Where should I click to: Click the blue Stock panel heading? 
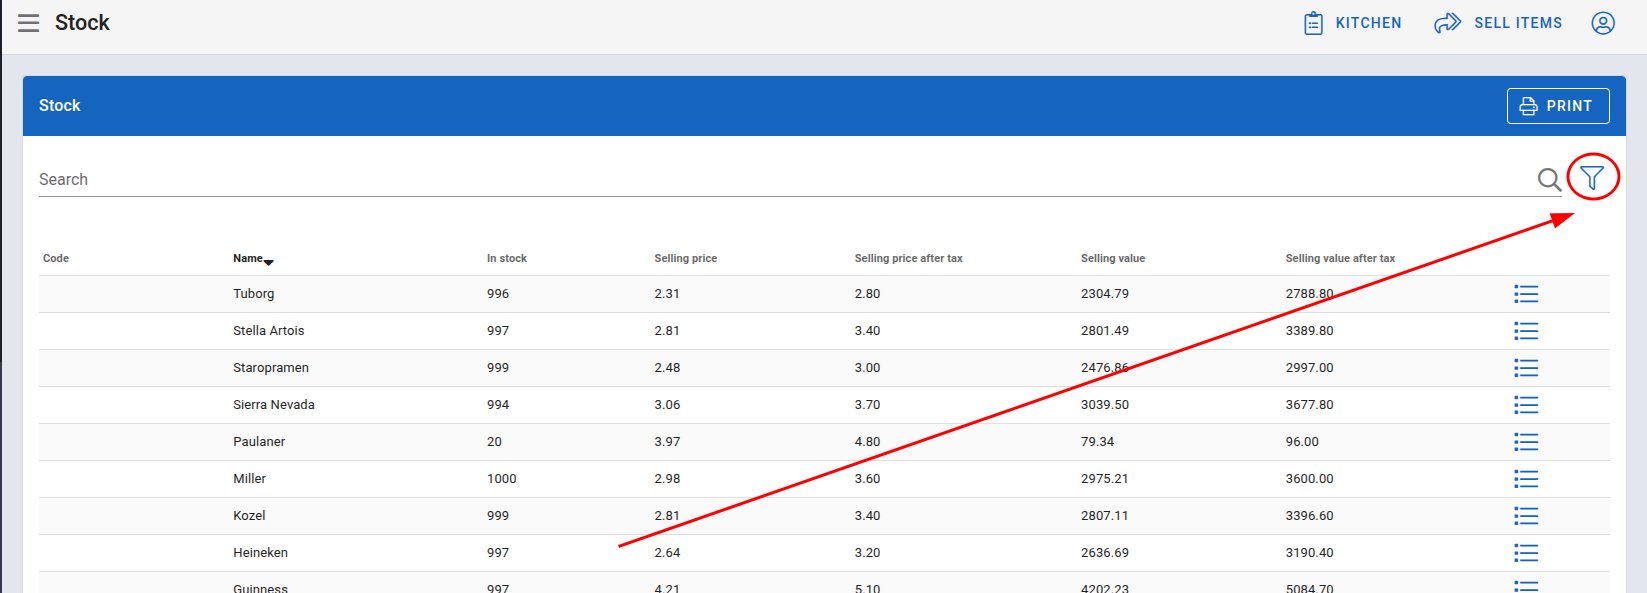60,106
